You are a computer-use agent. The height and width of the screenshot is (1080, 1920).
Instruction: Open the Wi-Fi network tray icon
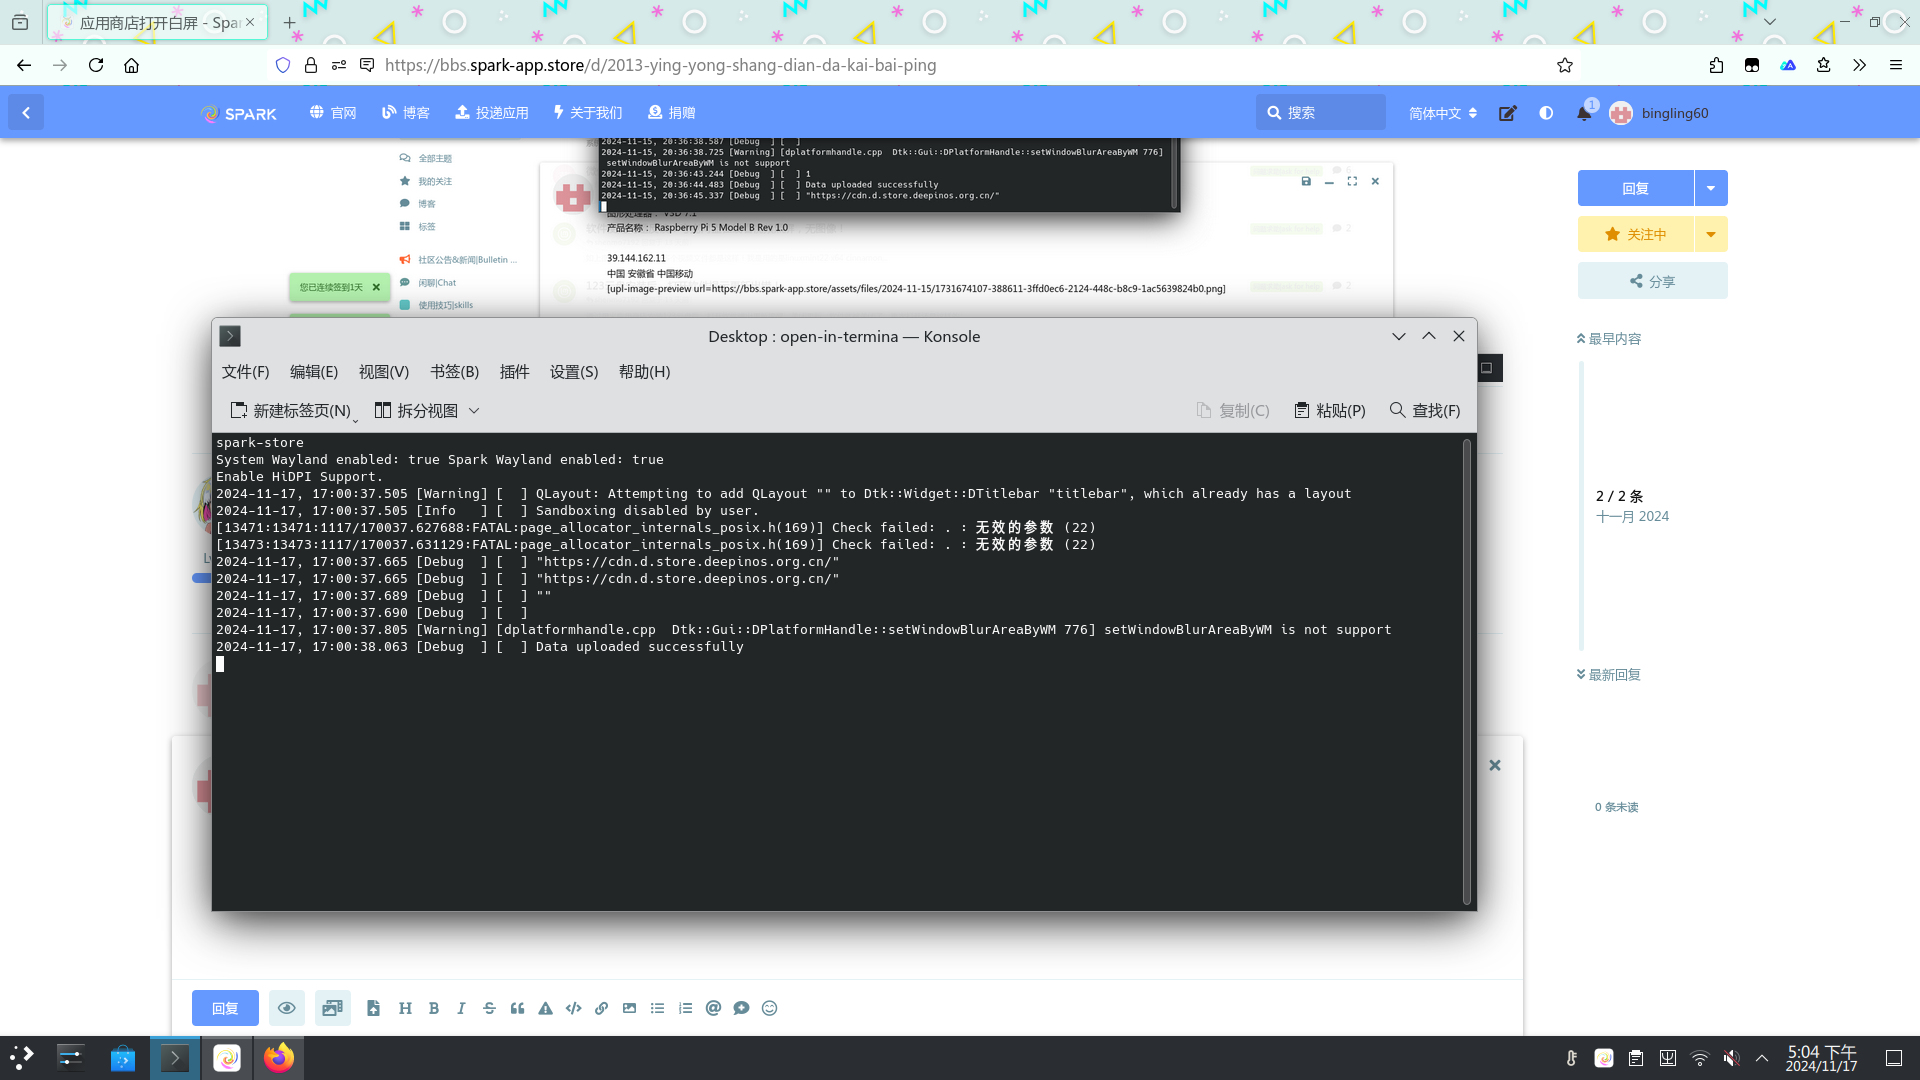(1700, 1058)
